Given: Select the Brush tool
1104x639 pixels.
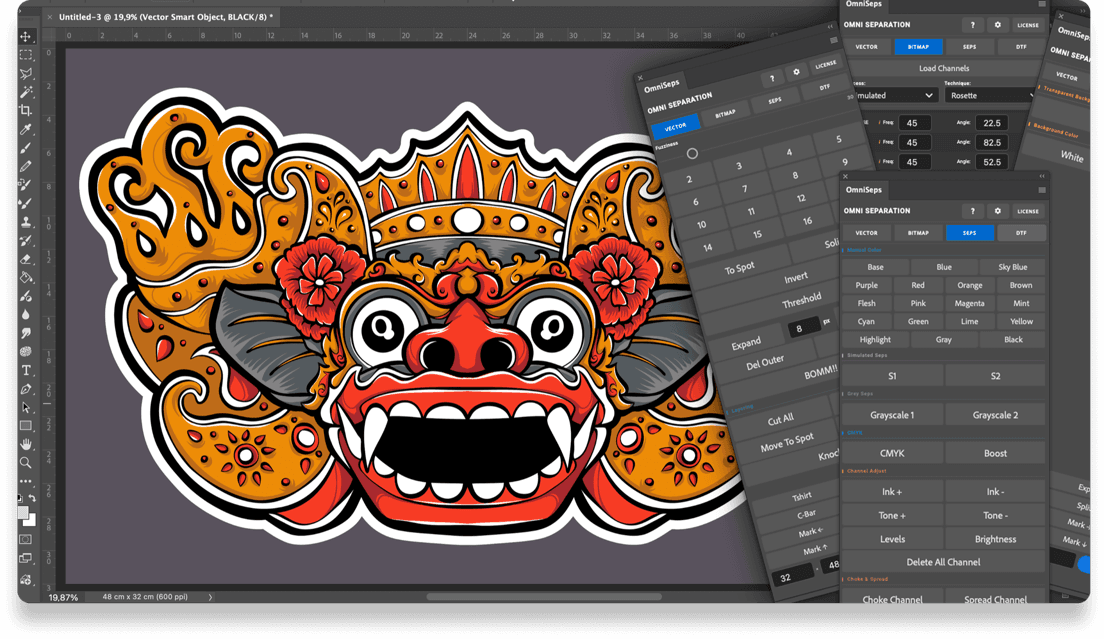Looking at the screenshot, I should point(26,148).
